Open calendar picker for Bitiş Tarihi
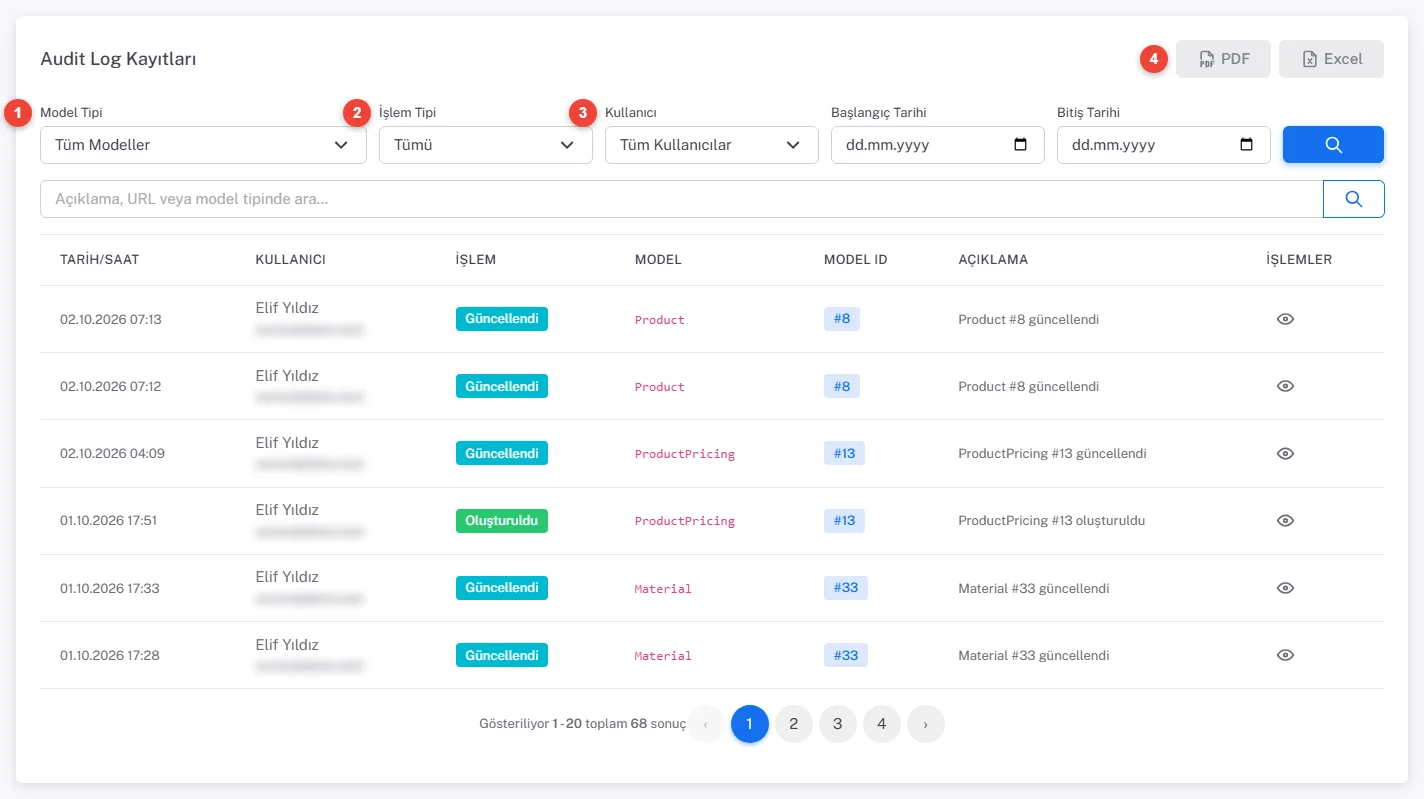The height and width of the screenshot is (799, 1424). click(1247, 145)
